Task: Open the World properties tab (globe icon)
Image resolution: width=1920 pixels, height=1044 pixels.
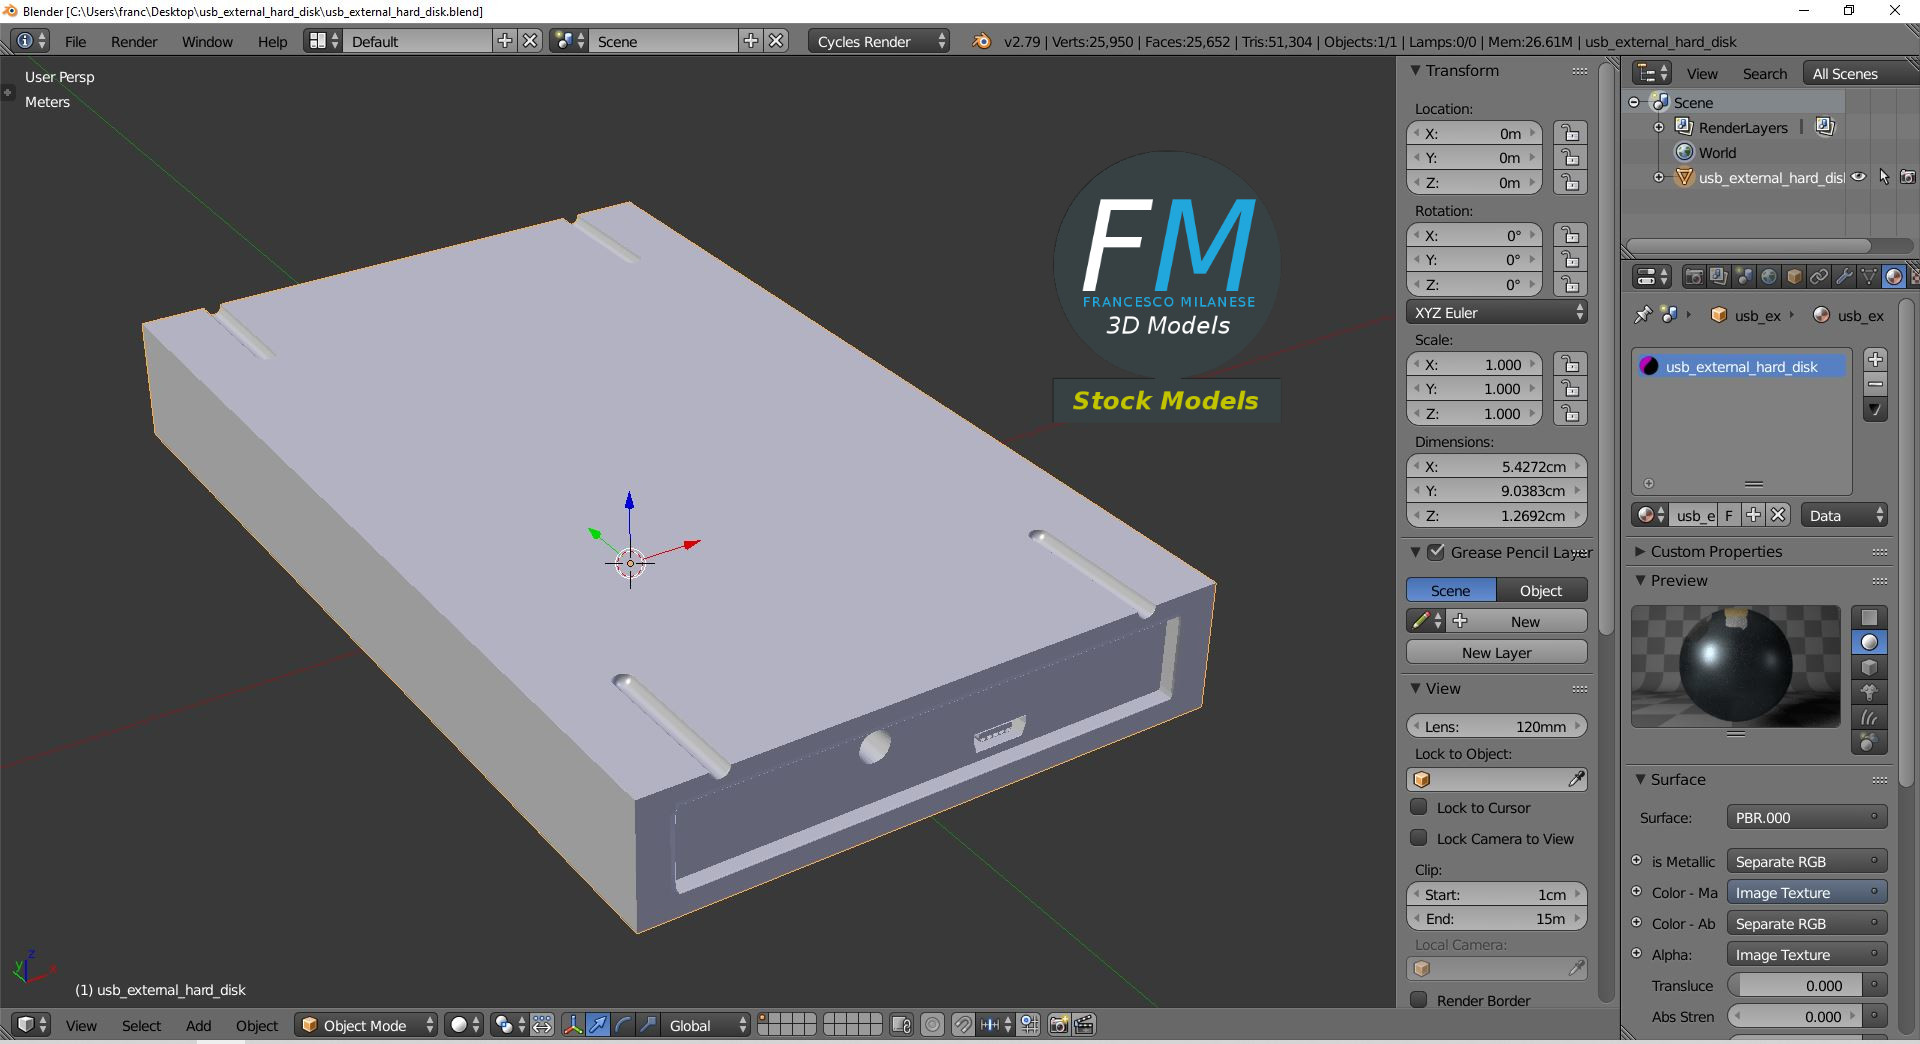Action: point(1769,277)
